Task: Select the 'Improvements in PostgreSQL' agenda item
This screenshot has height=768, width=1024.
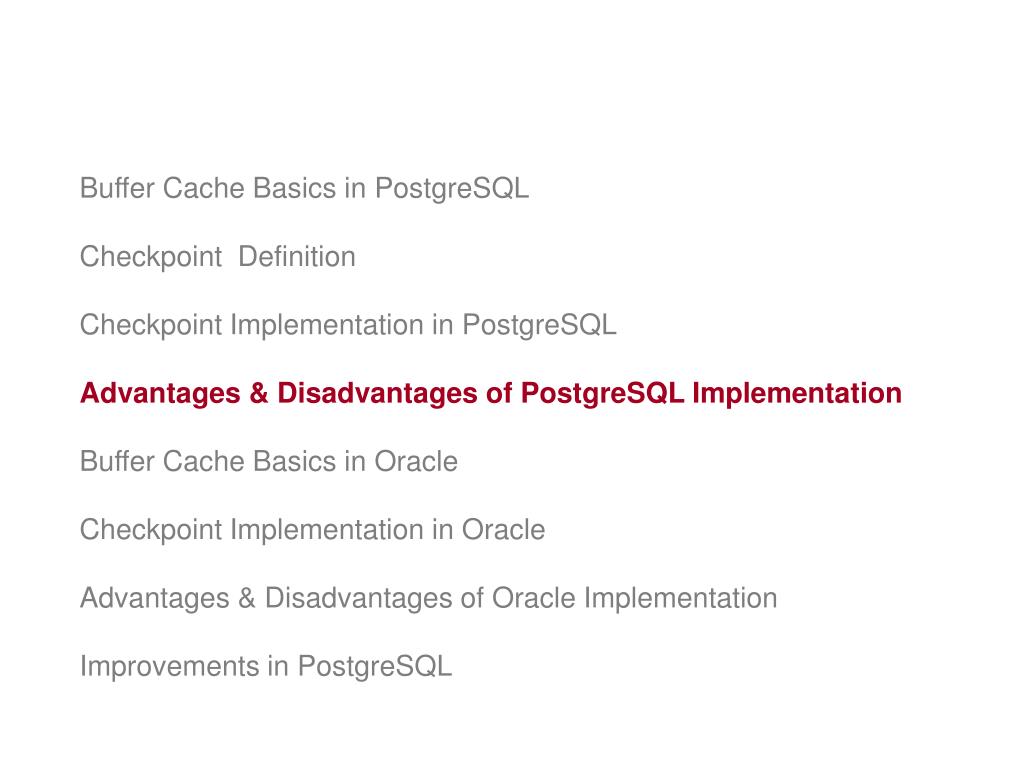Action: pyautogui.click(x=266, y=667)
